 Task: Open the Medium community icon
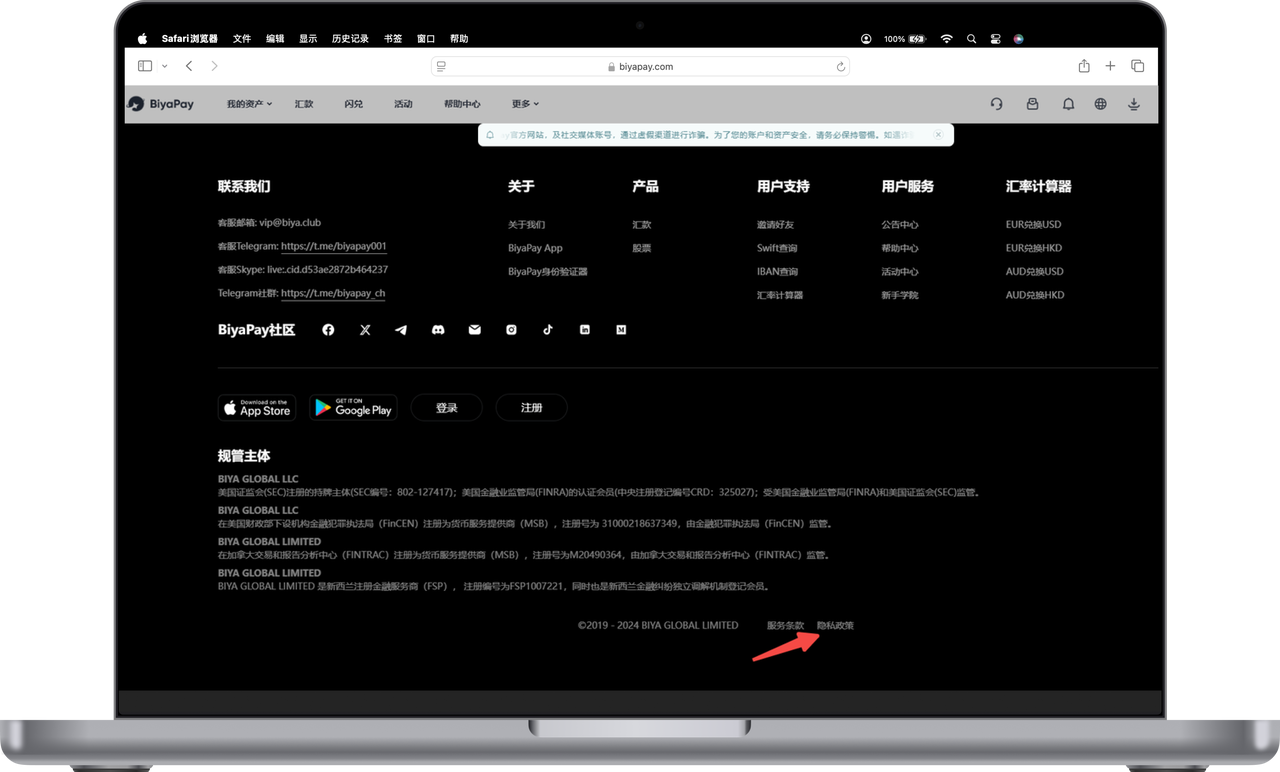click(621, 330)
